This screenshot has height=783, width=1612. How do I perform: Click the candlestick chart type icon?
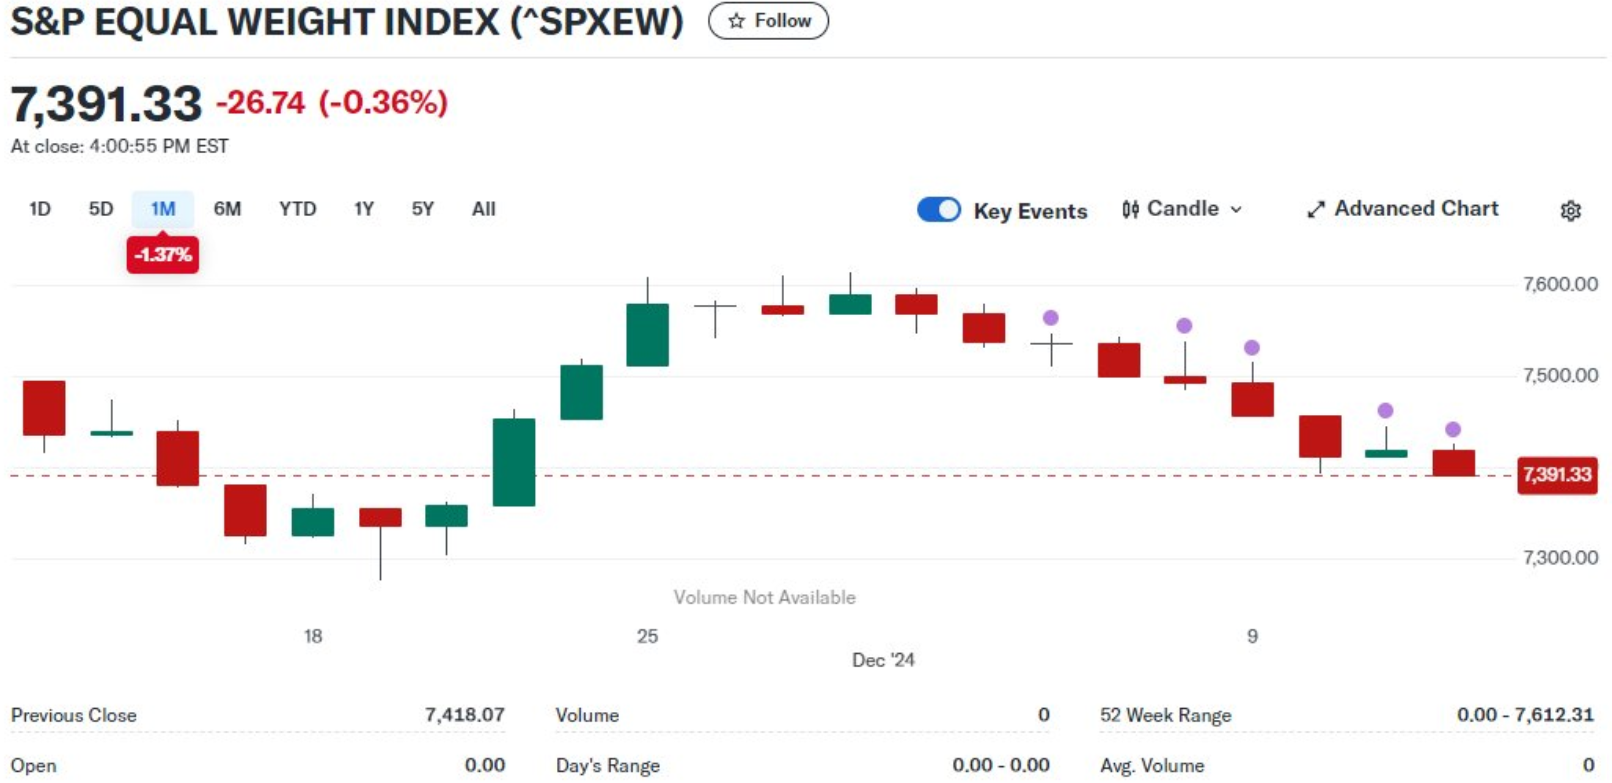pos(1130,209)
